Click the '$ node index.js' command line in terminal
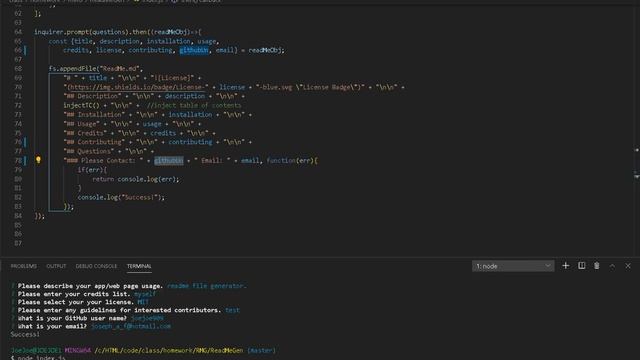 point(38,358)
